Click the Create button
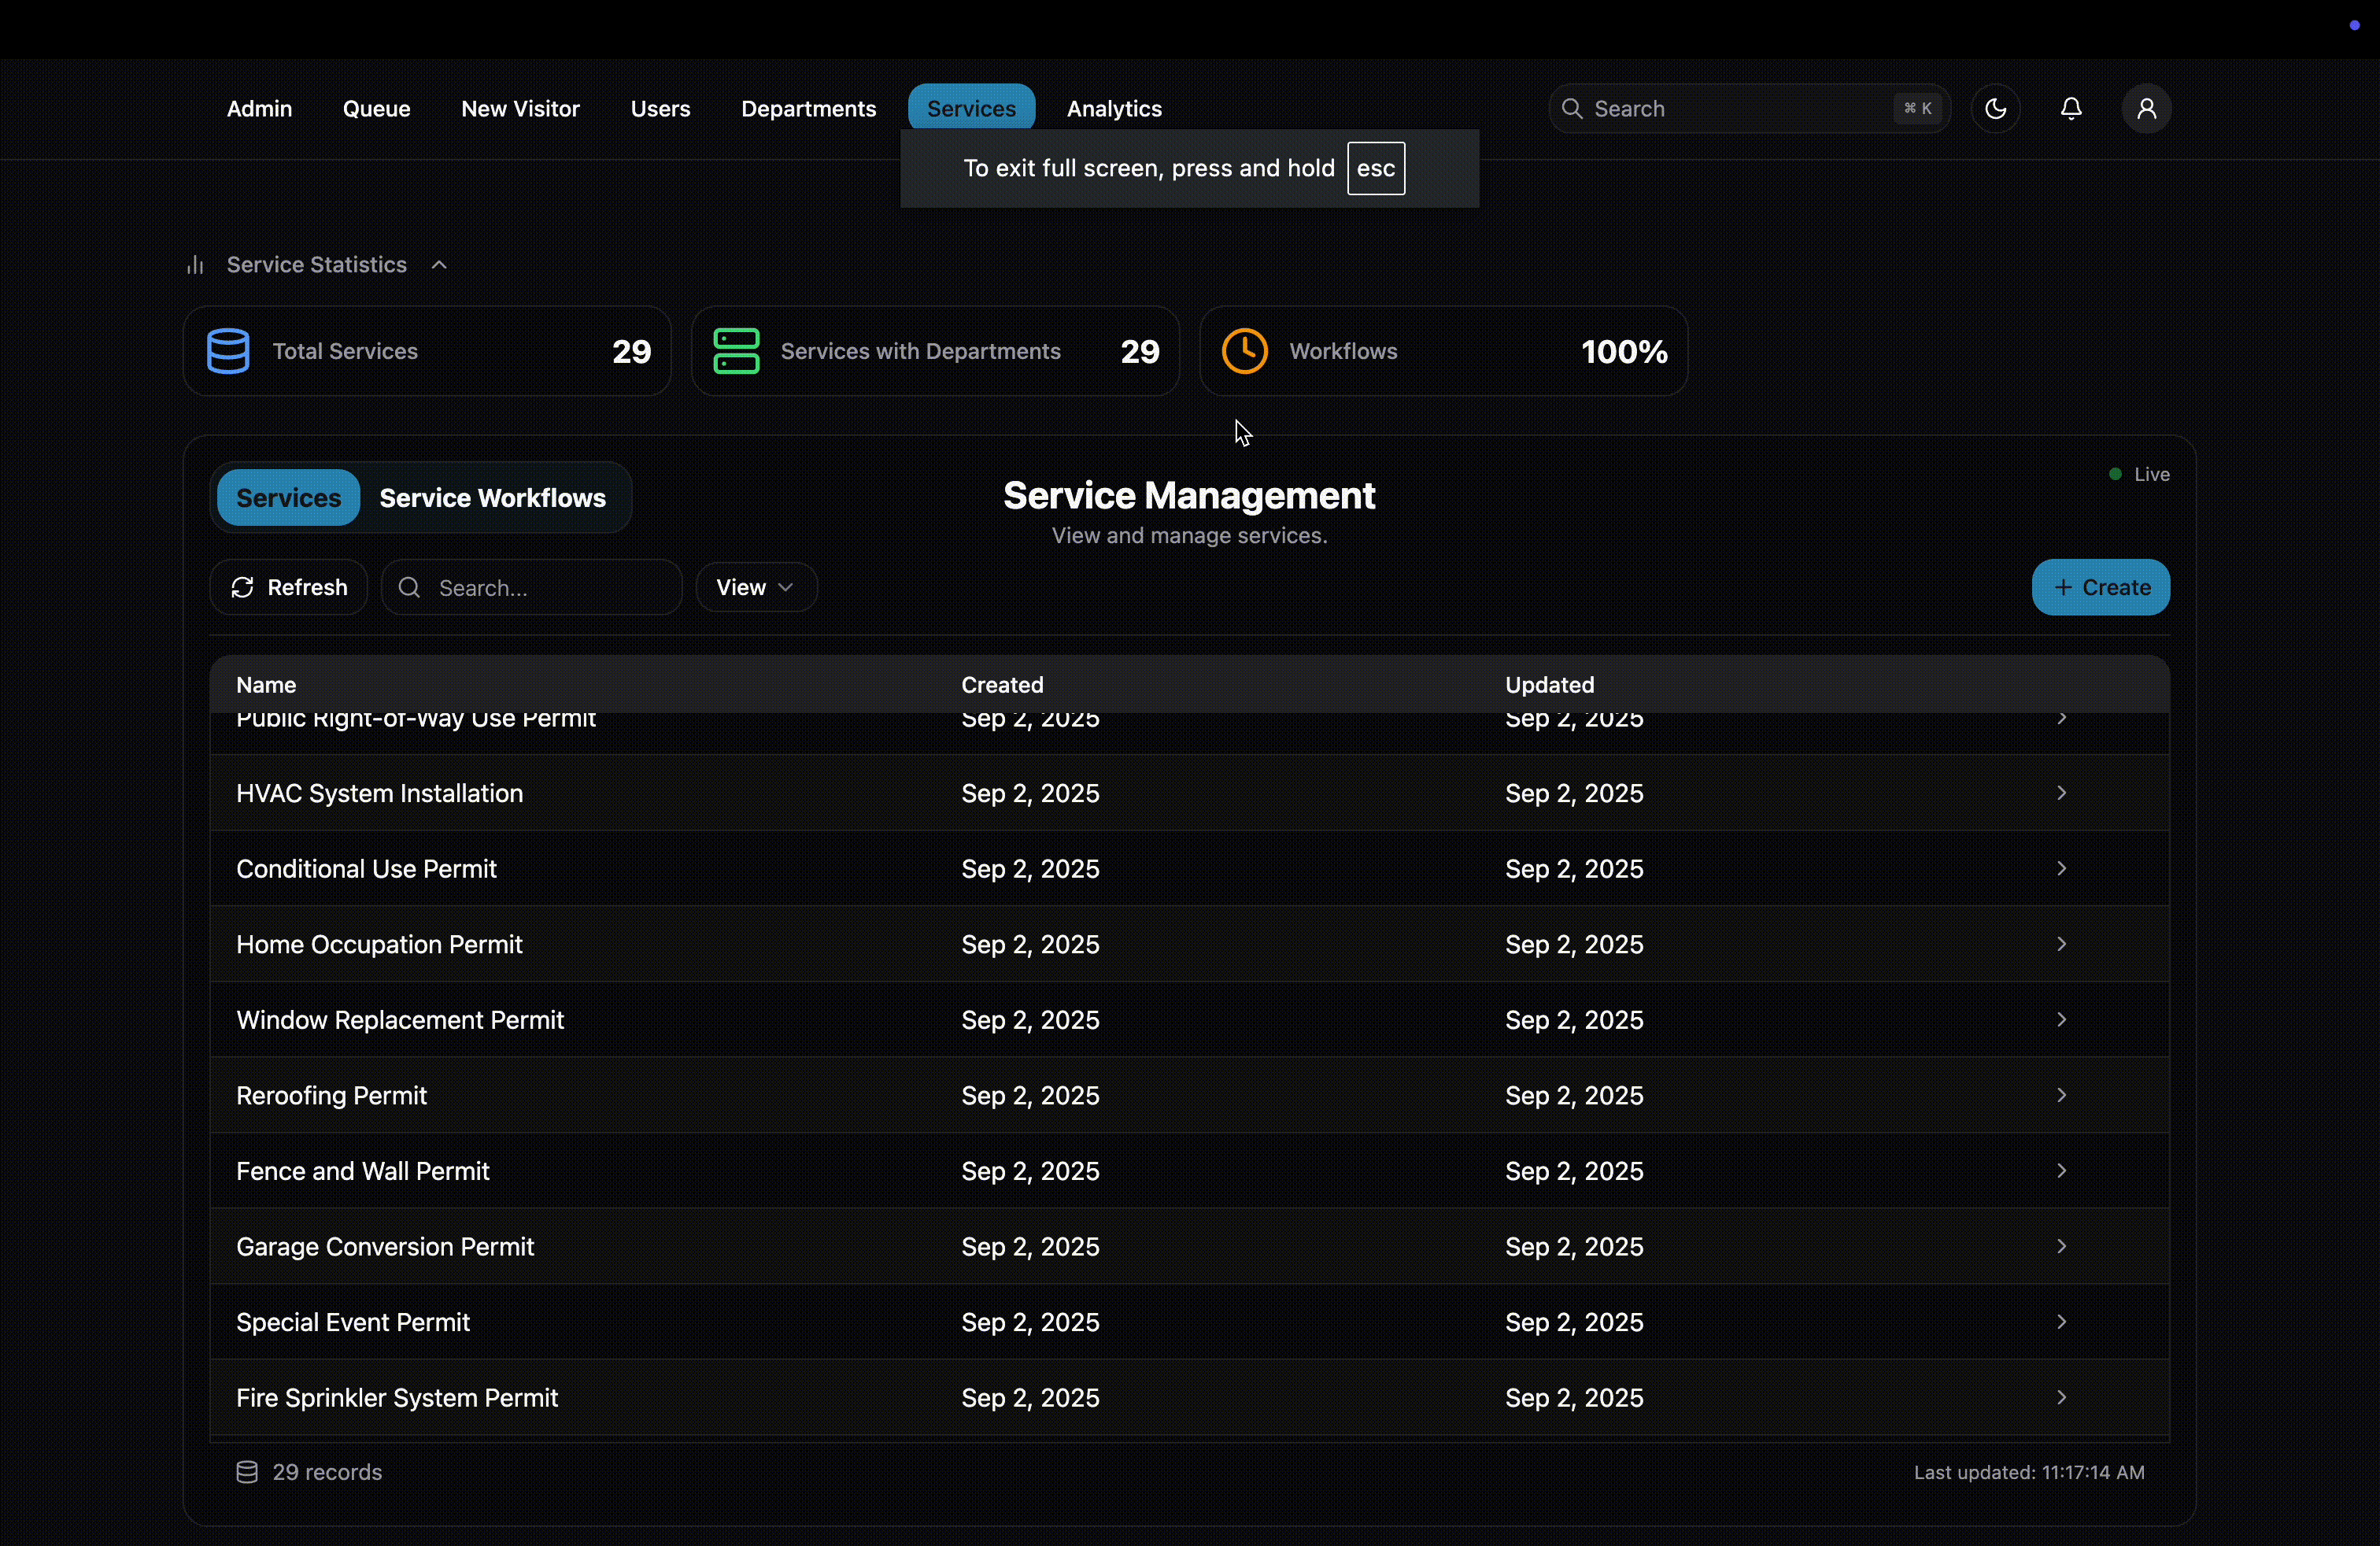Viewport: 2380px width, 1546px height. point(2100,587)
